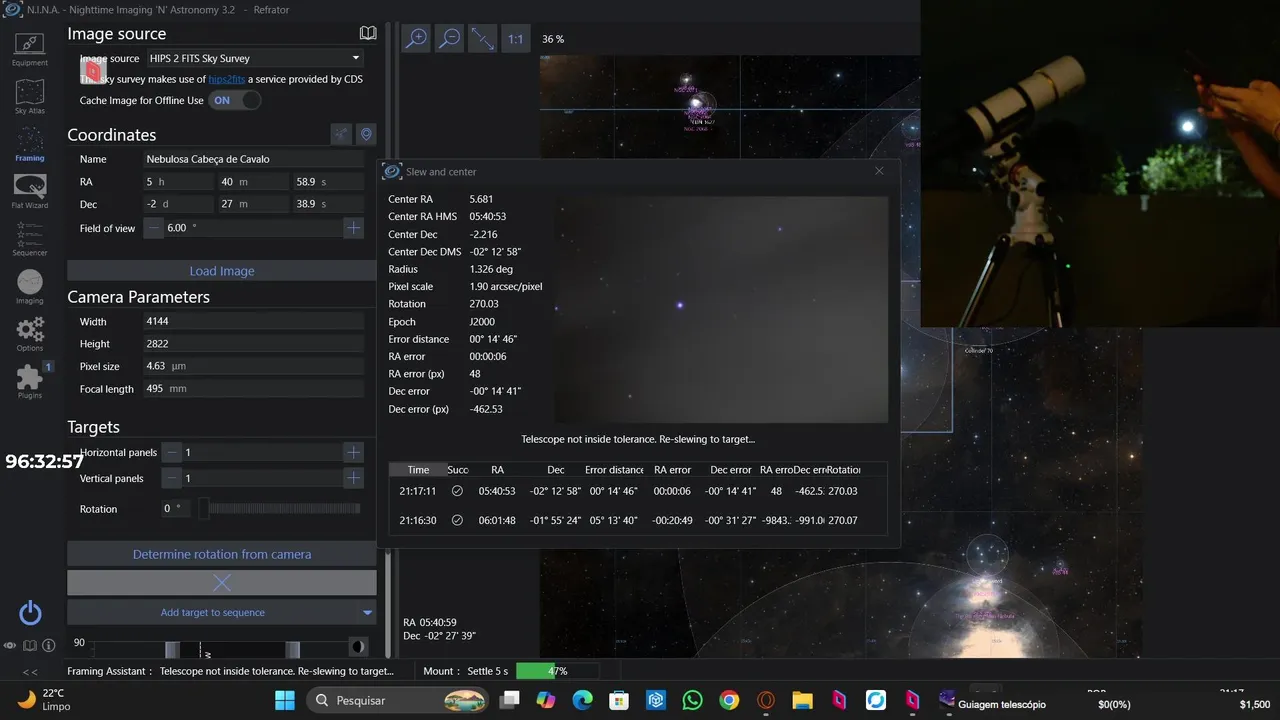Fit the framing image to the view
Image resolution: width=1280 pixels, height=720 pixels.
(x=483, y=39)
